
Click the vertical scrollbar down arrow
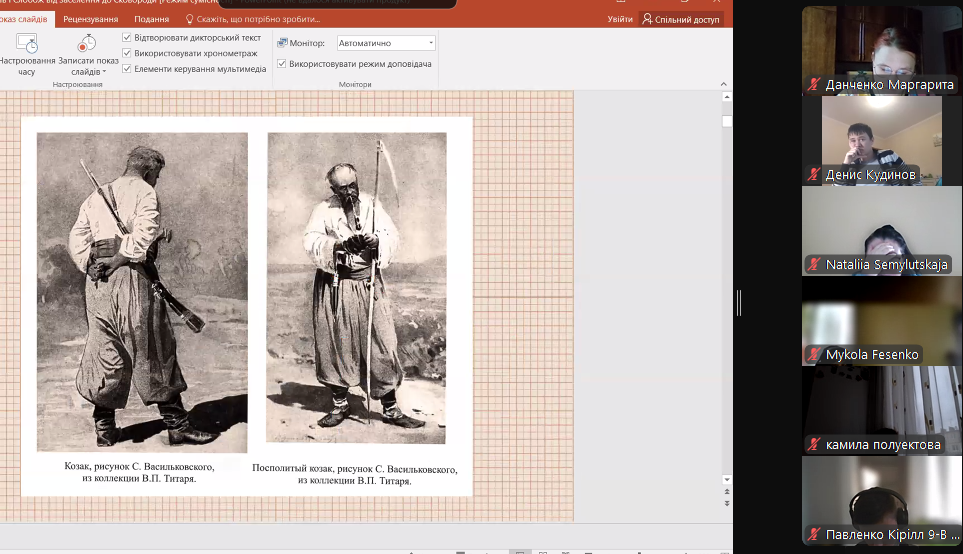[727, 480]
